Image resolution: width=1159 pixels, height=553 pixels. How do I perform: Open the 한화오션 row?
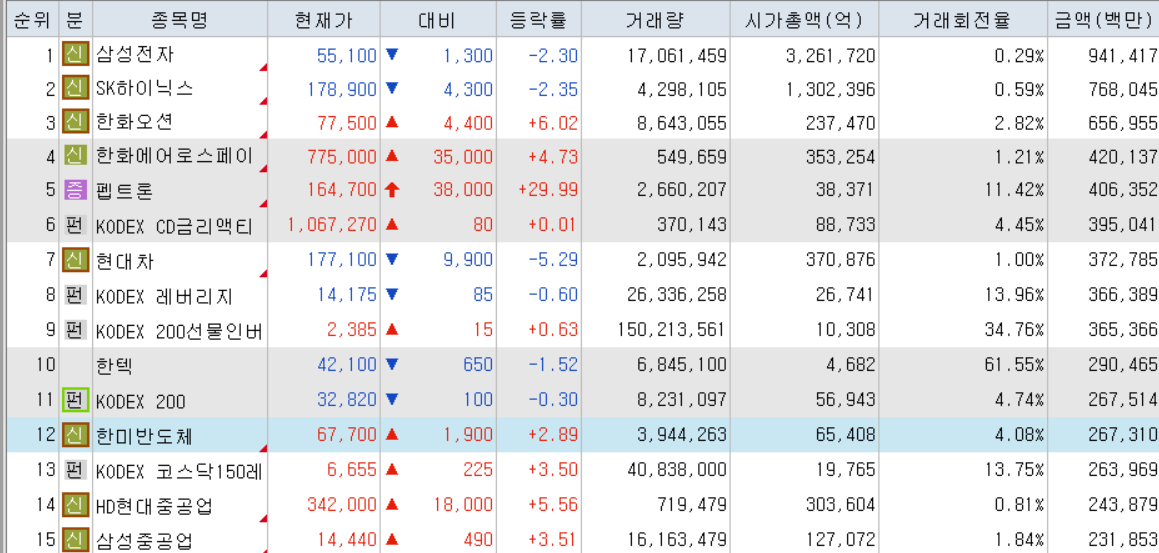tap(135, 123)
